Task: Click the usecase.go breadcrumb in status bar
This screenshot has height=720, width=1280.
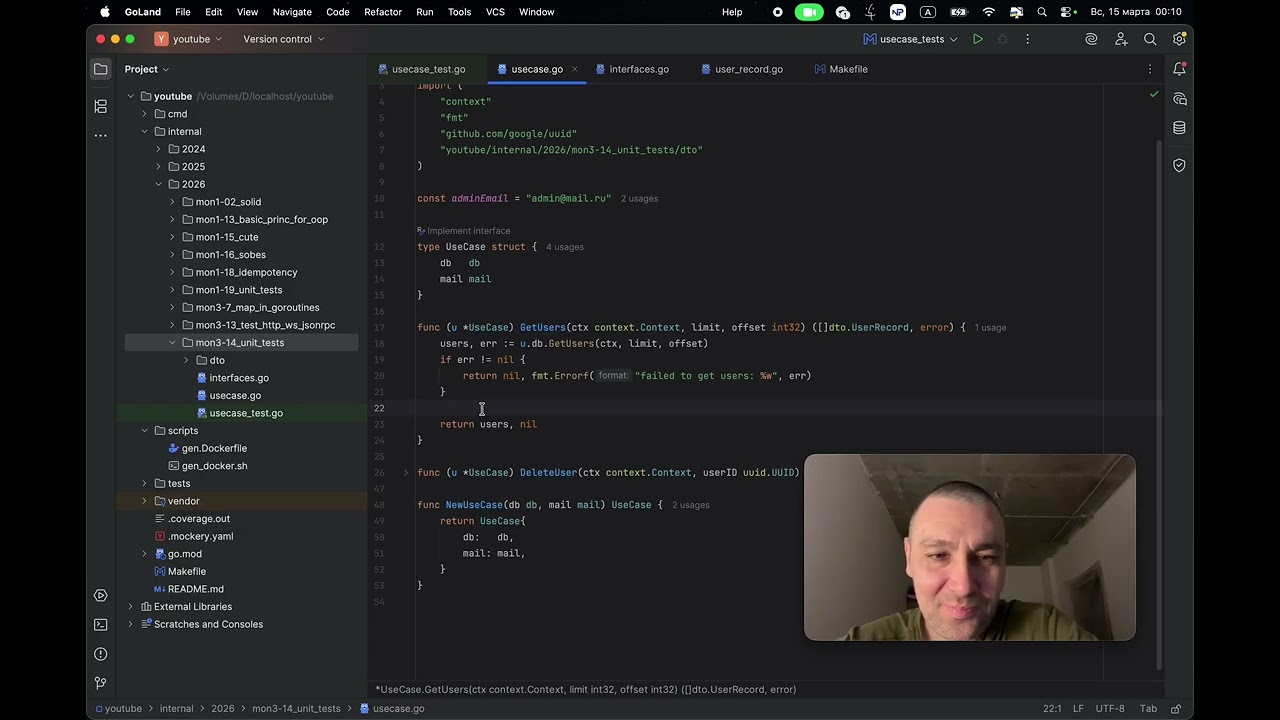Action: pyautogui.click(x=392, y=708)
